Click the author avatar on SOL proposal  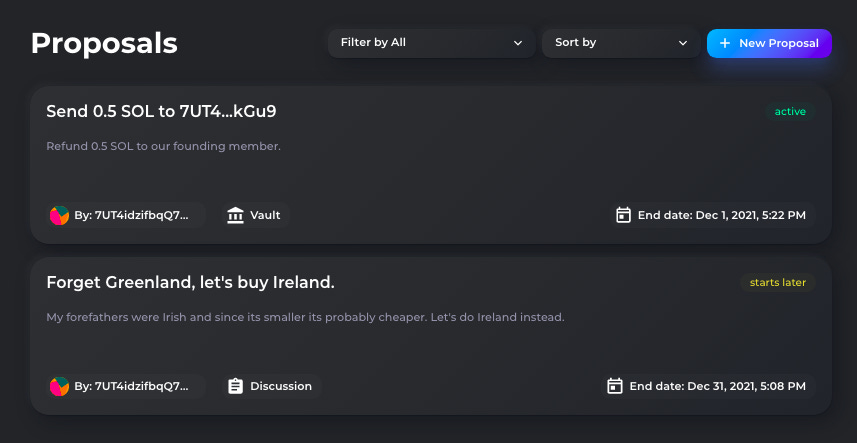59,215
